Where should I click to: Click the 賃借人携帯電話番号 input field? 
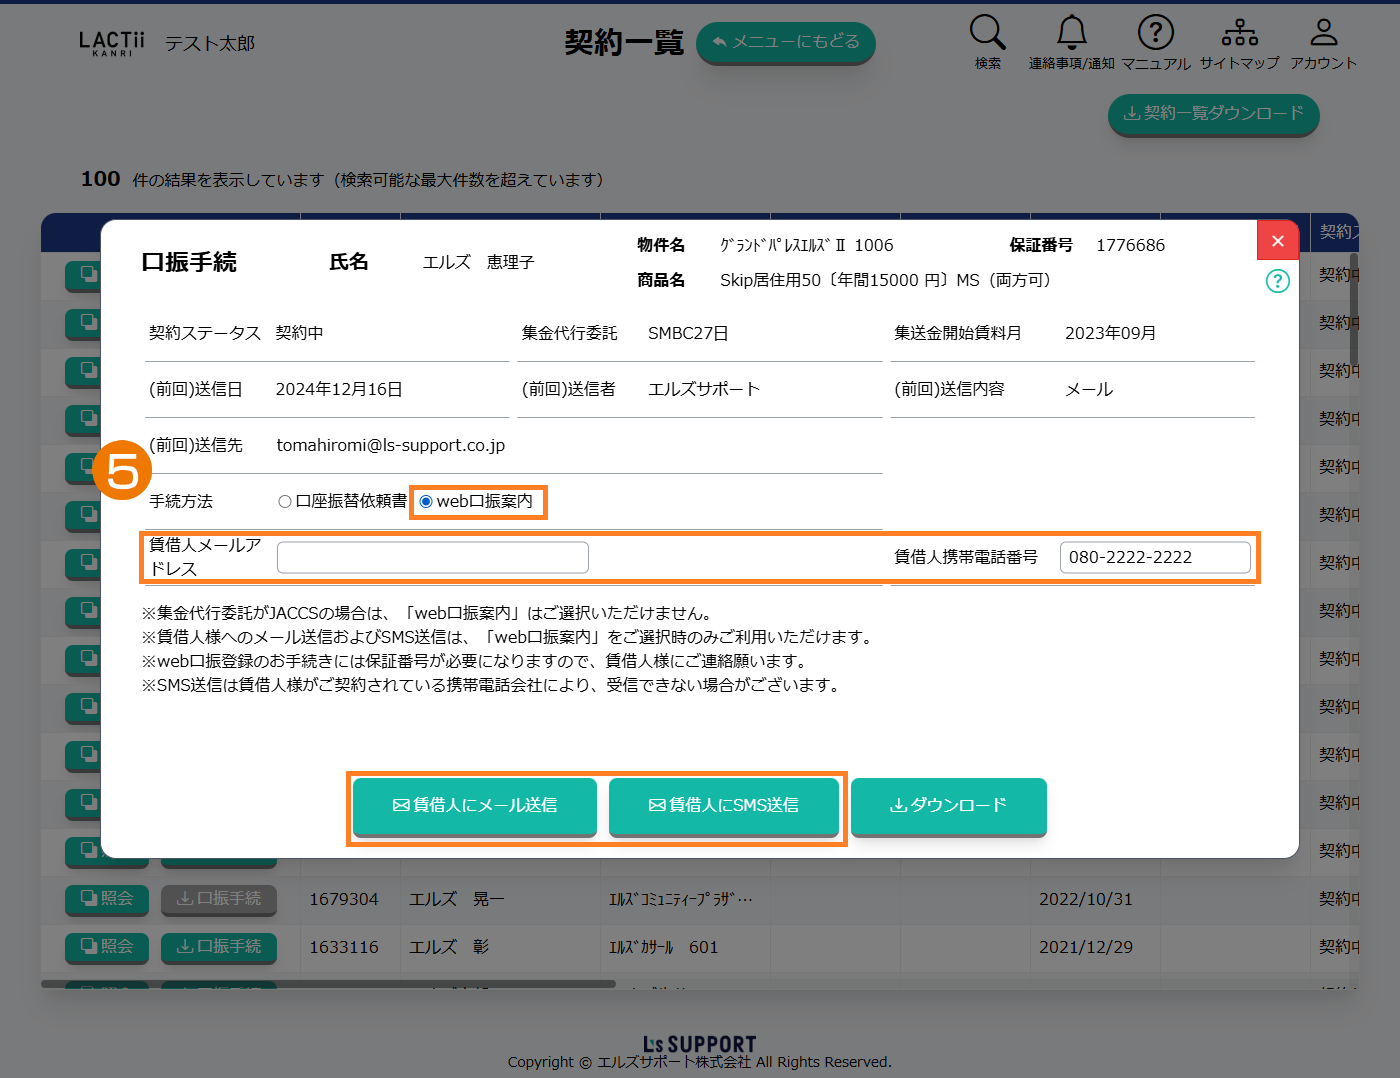tap(1154, 557)
